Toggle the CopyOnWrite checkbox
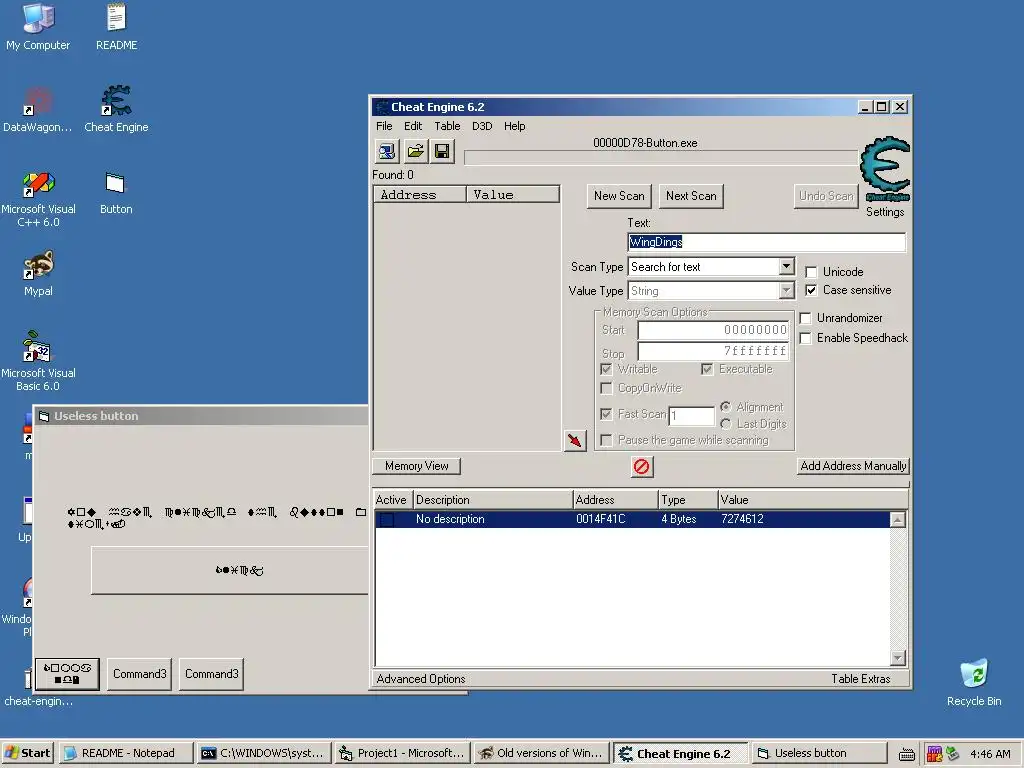1024x768 pixels. click(x=606, y=388)
